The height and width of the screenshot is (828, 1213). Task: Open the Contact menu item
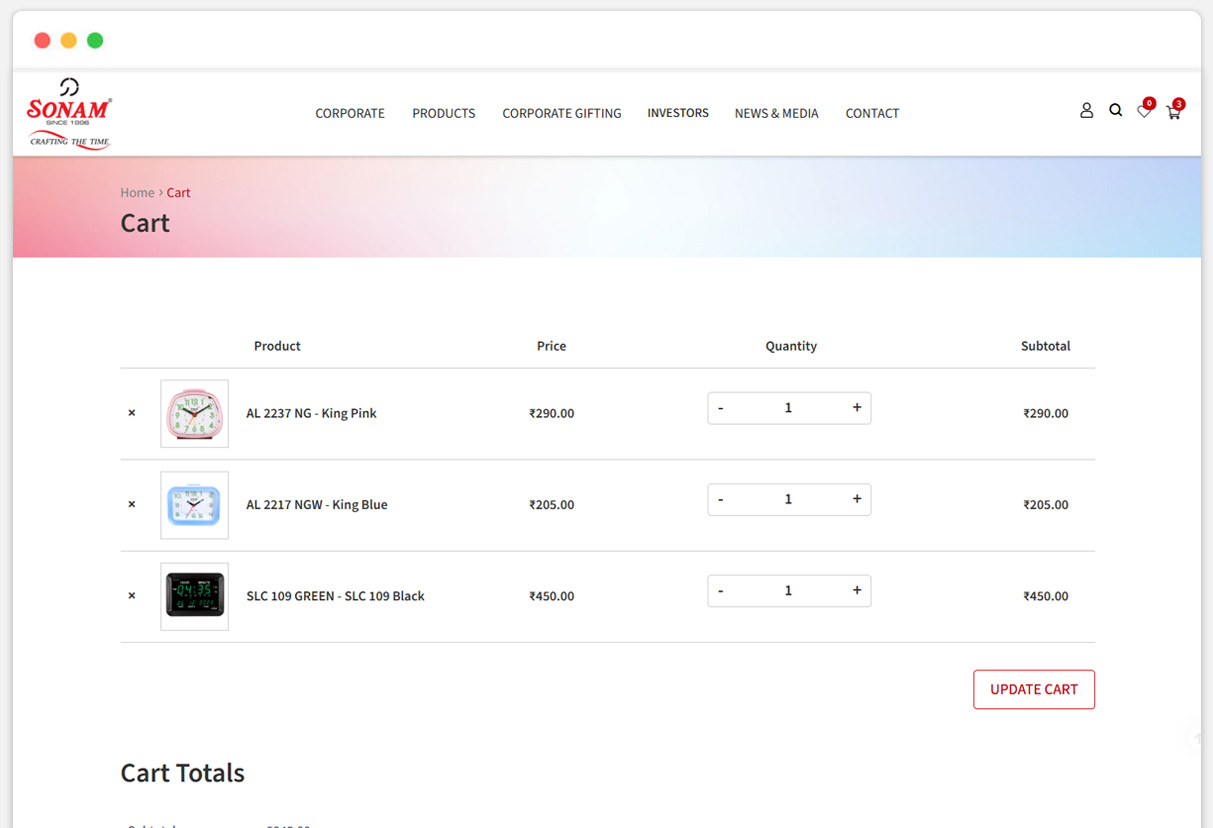(872, 113)
